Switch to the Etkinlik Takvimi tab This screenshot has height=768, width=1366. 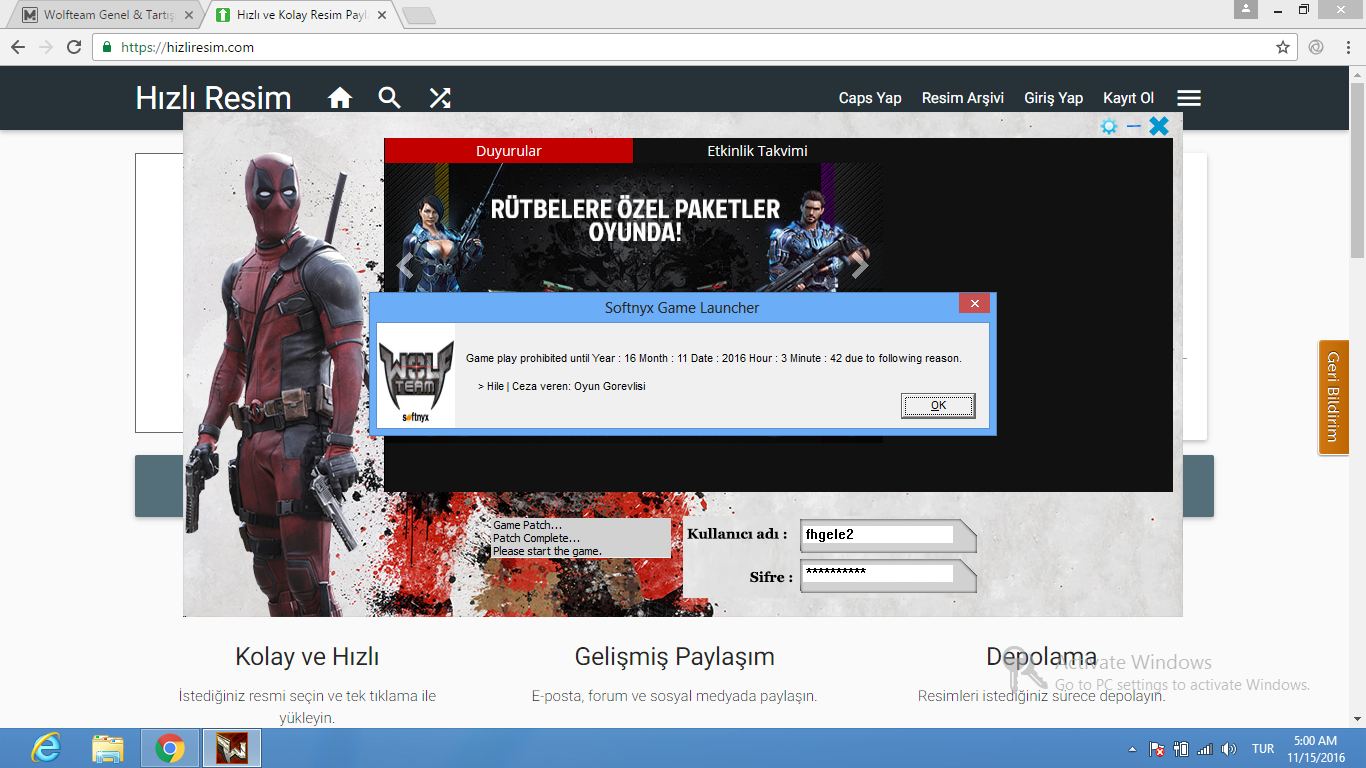point(757,151)
